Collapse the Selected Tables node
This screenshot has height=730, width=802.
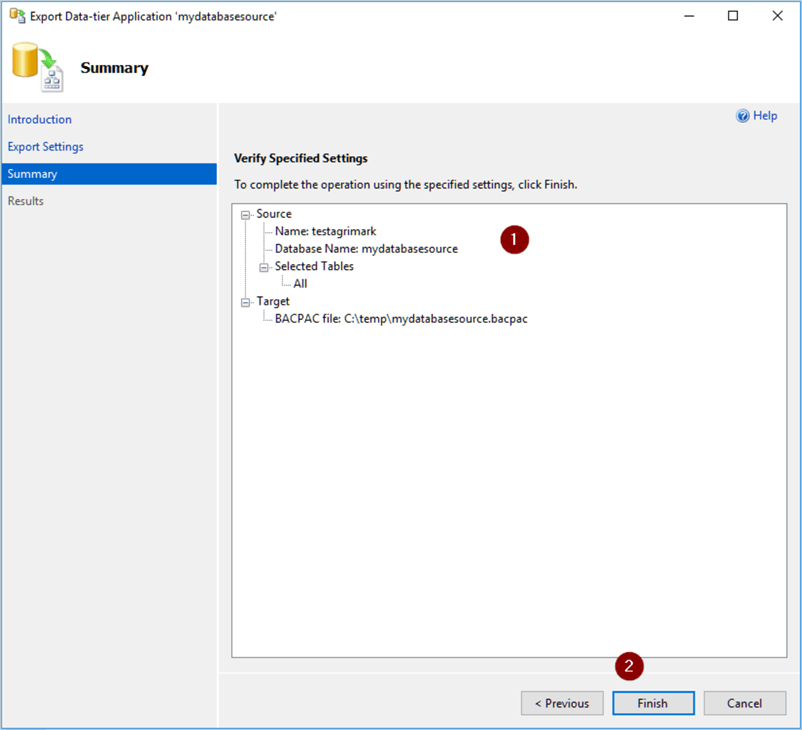coord(264,266)
